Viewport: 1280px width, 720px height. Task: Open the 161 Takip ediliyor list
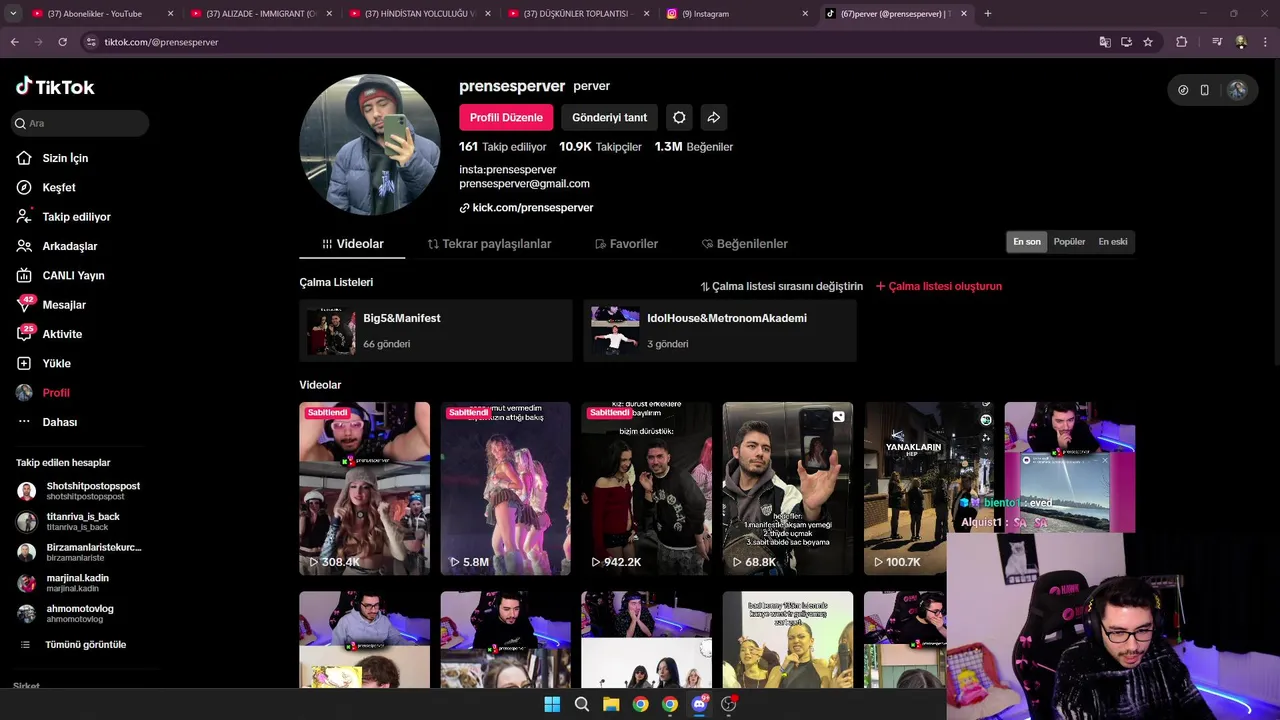point(503,146)
